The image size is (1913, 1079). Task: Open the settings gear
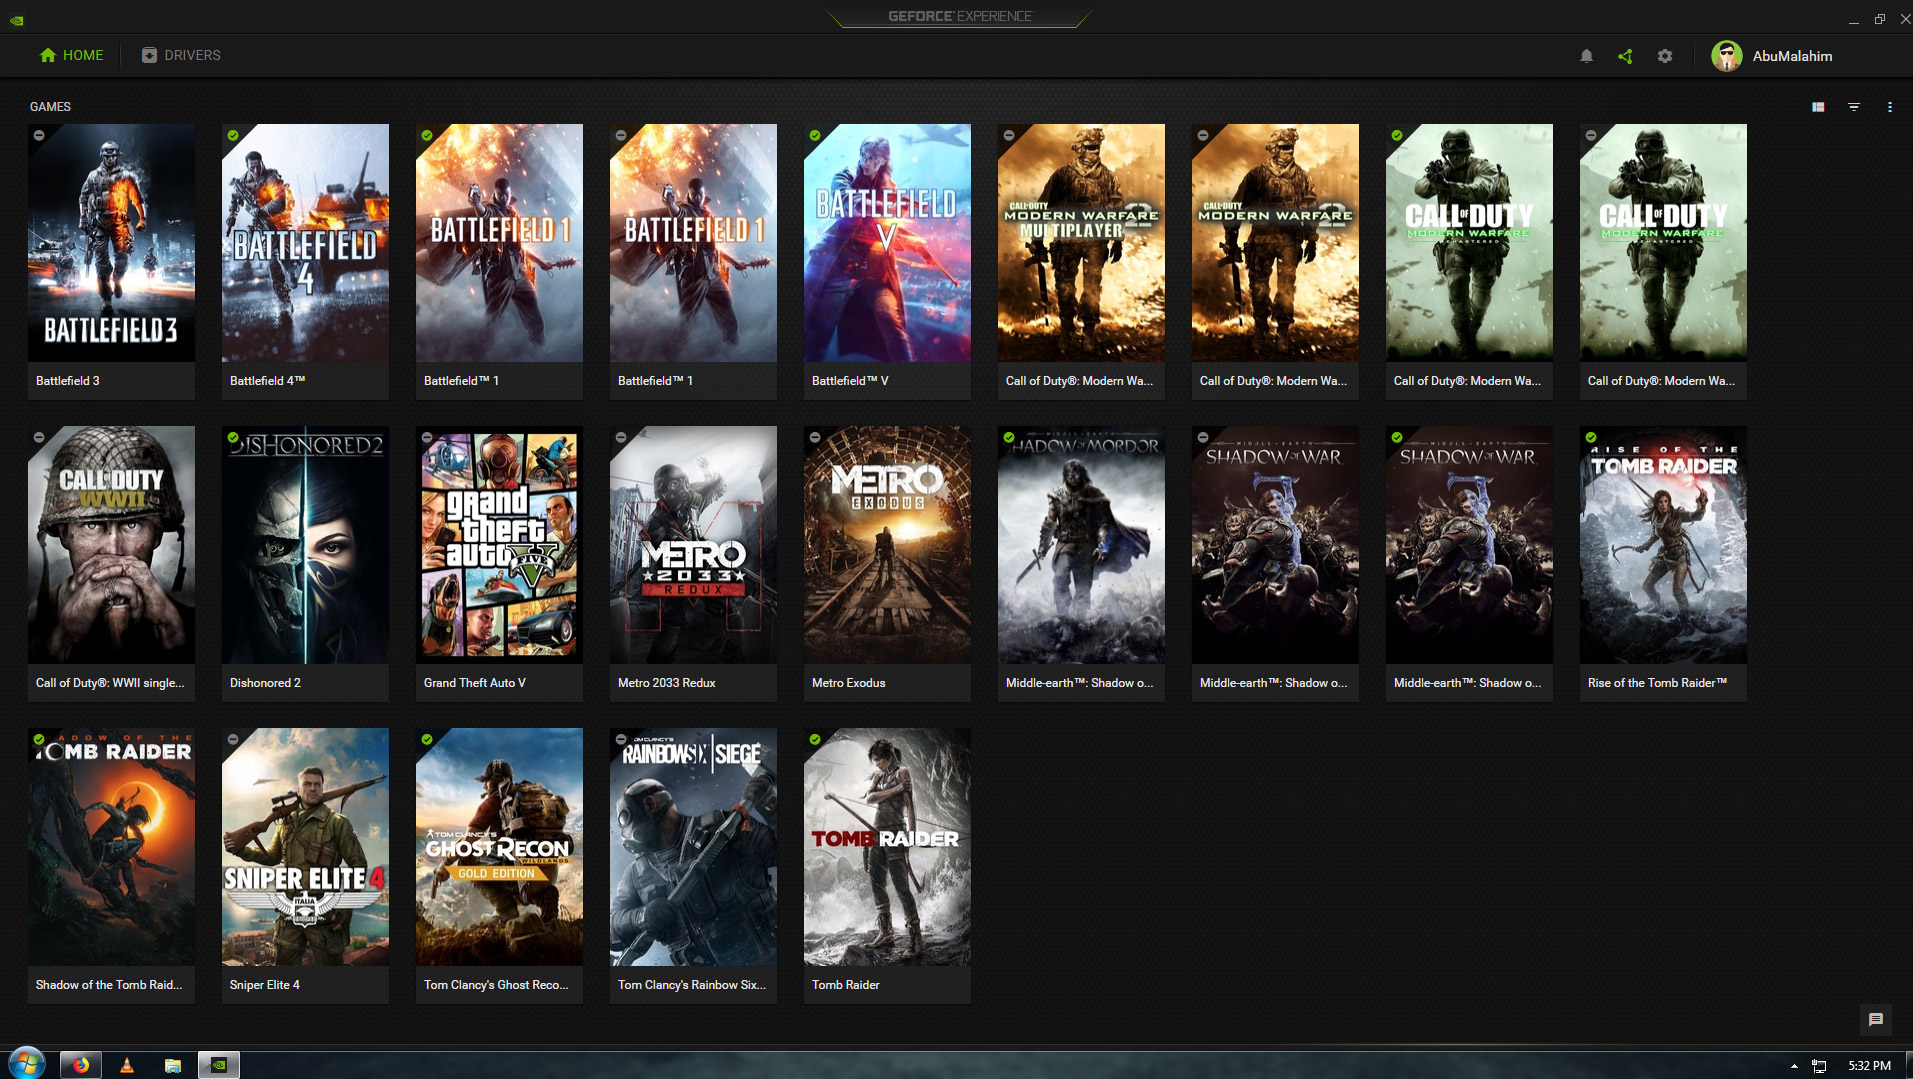[x=1665, y=56]
